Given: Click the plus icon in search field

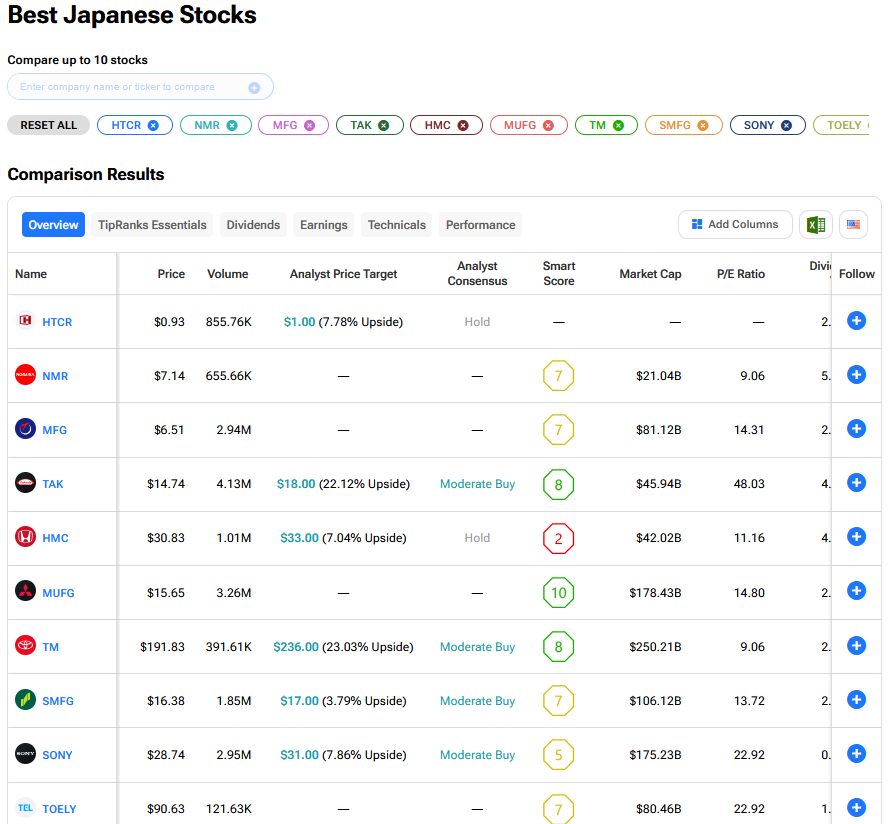Looking at the screenshot, I should [254, 88].
